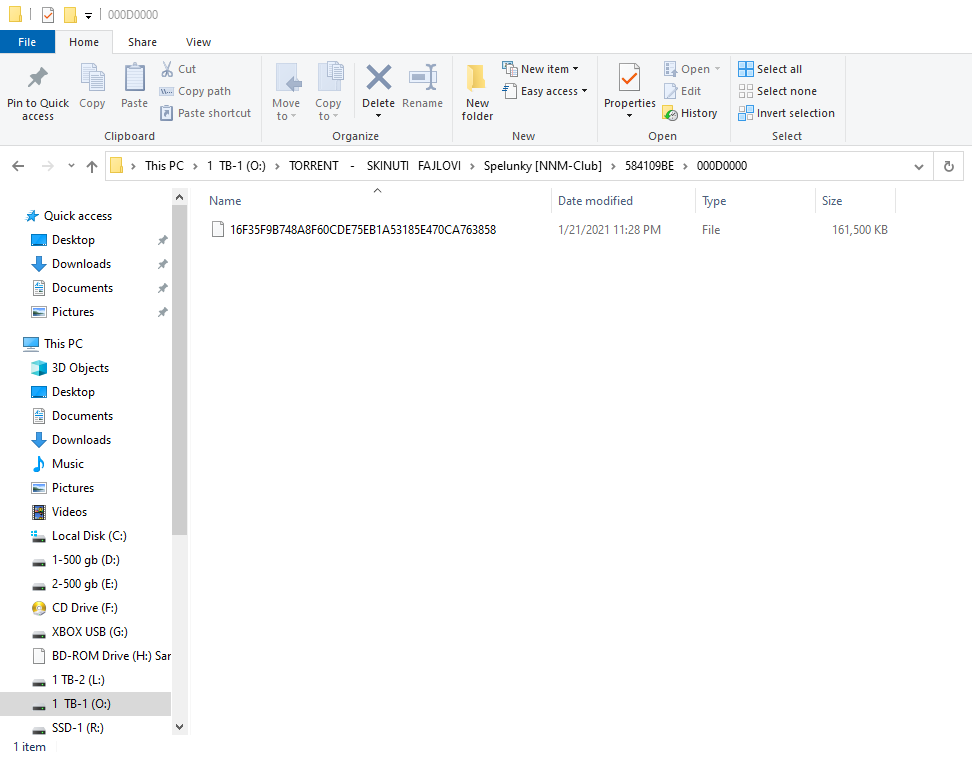
Task: Open the ribbon Open dropdown
Action: [x=692, y=69]
